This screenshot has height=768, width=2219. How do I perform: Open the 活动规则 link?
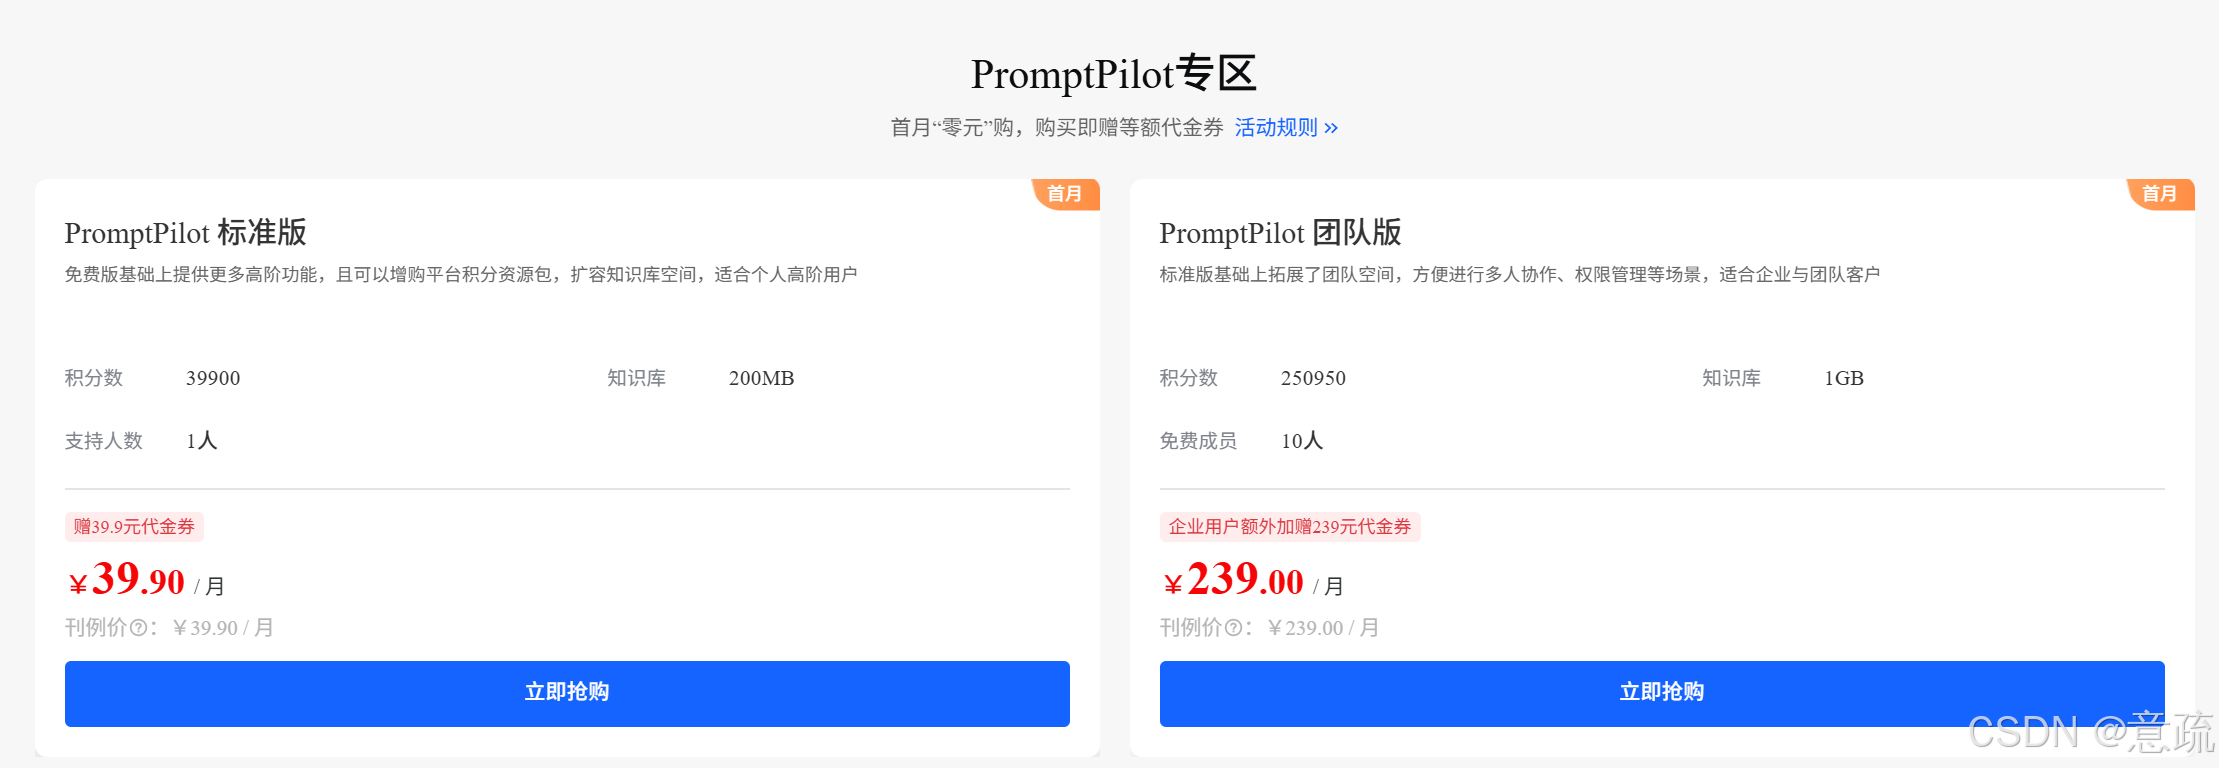[x=1276, y=128]
